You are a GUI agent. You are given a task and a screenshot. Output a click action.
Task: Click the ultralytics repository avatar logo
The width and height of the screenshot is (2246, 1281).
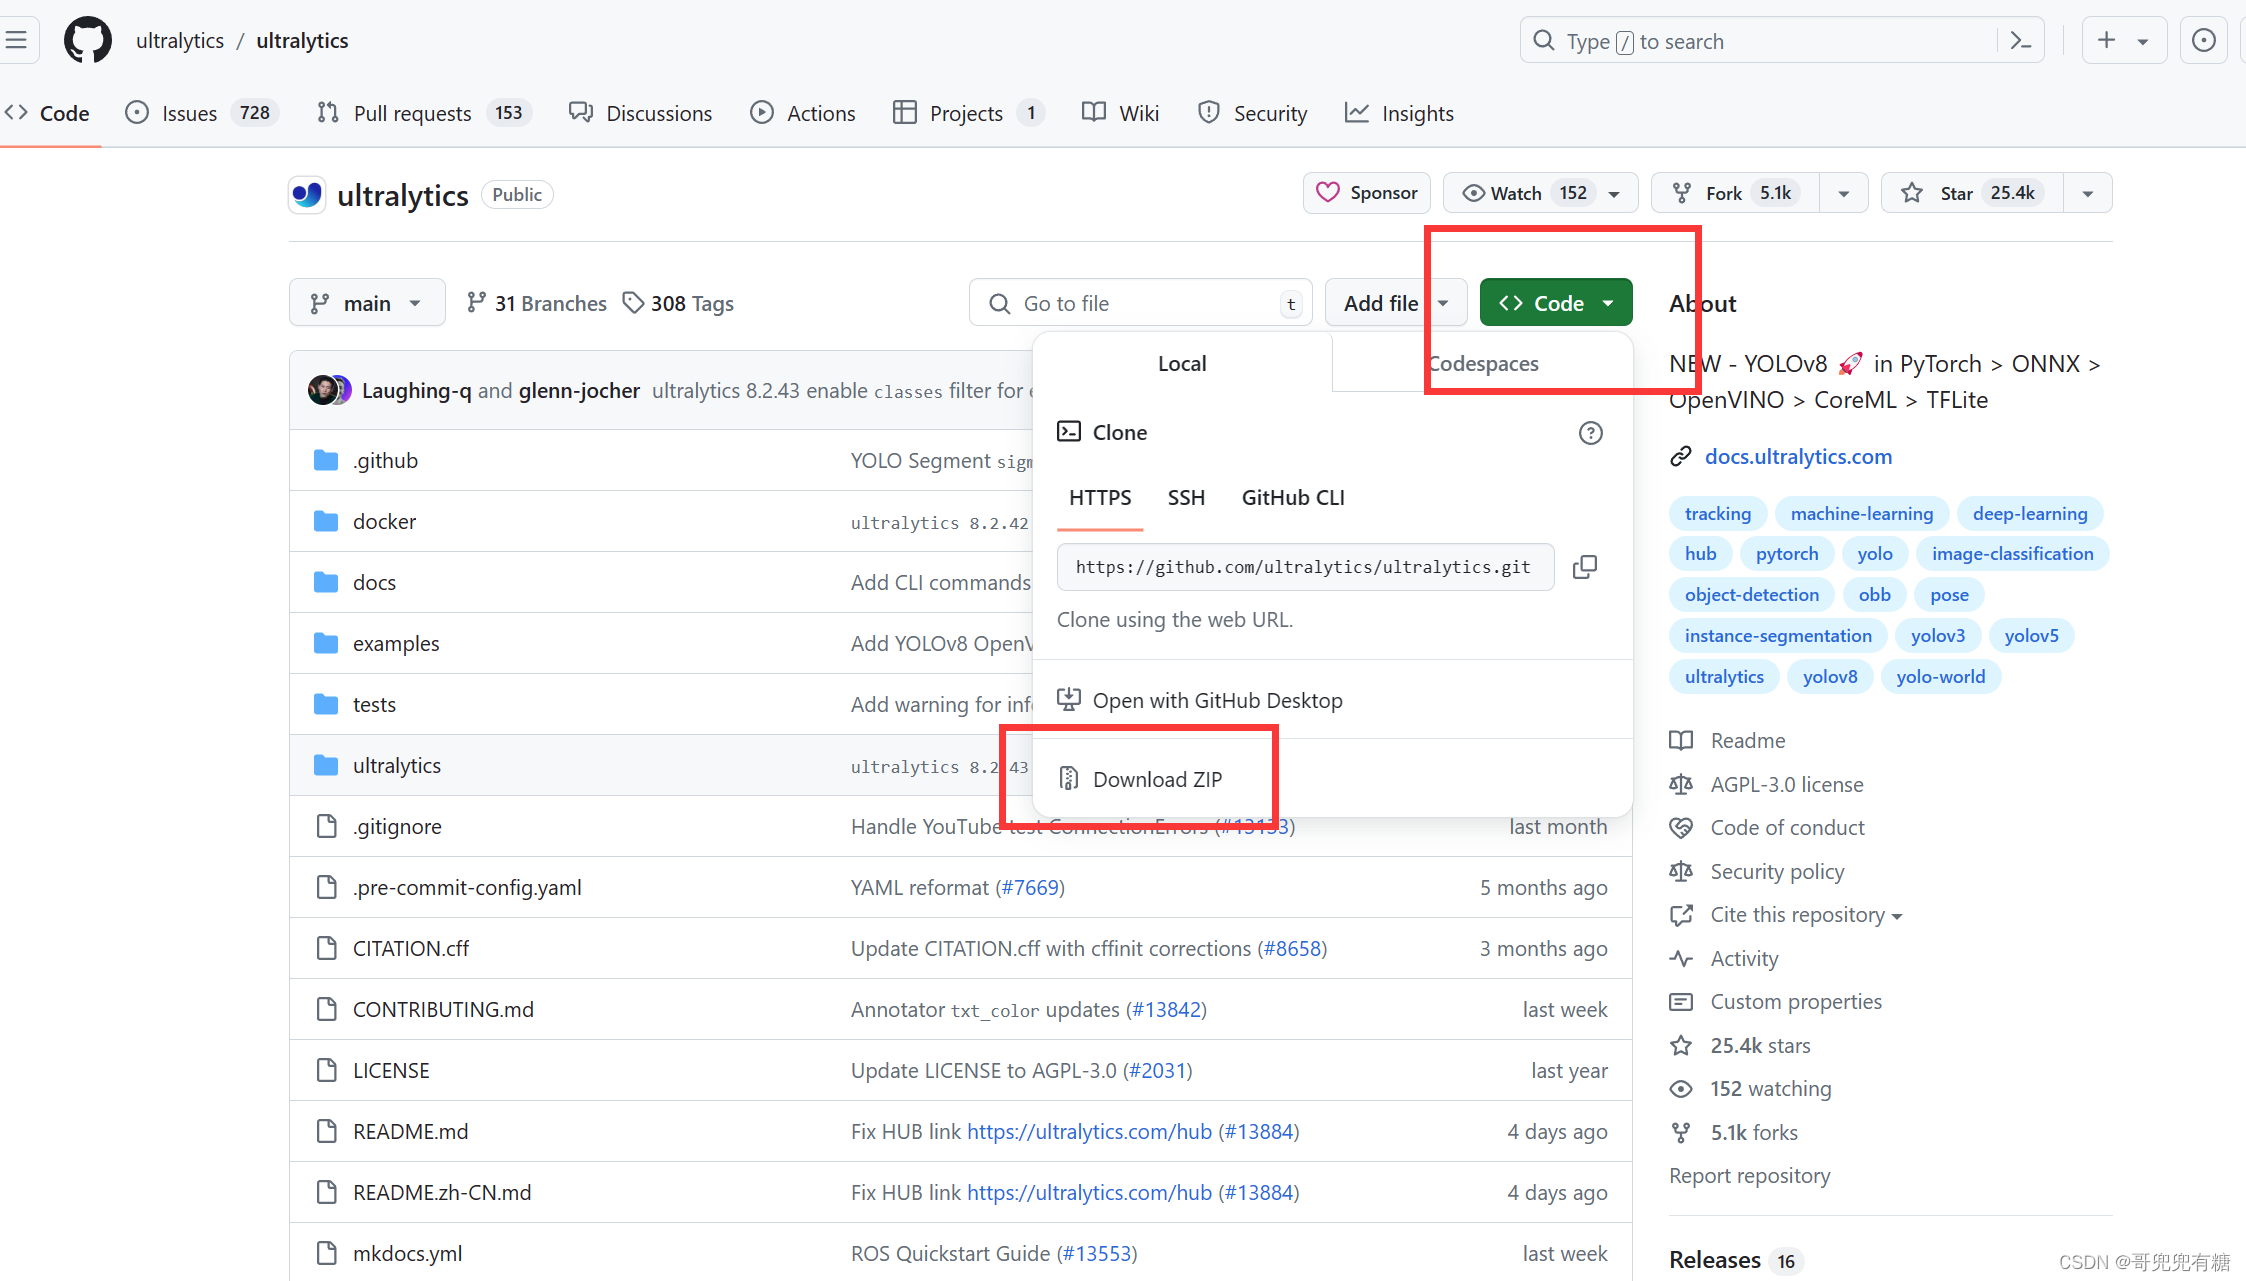(x=307, y=194)
